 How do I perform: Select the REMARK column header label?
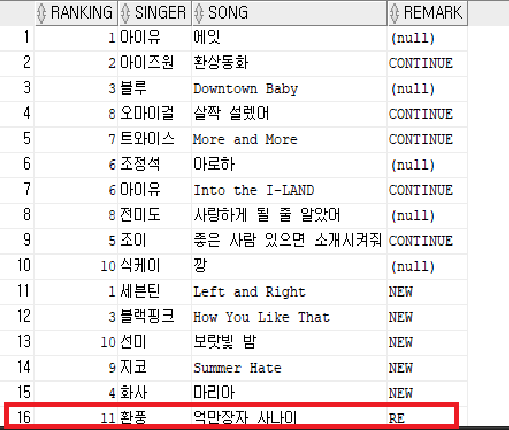(433, 13)
